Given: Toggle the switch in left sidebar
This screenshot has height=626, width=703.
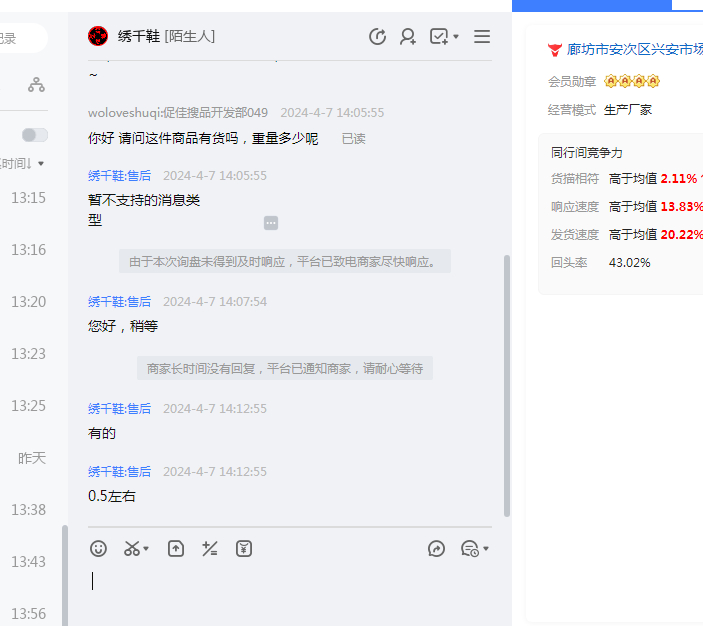Looking at the screenshot, I should [x=35, y=135].
